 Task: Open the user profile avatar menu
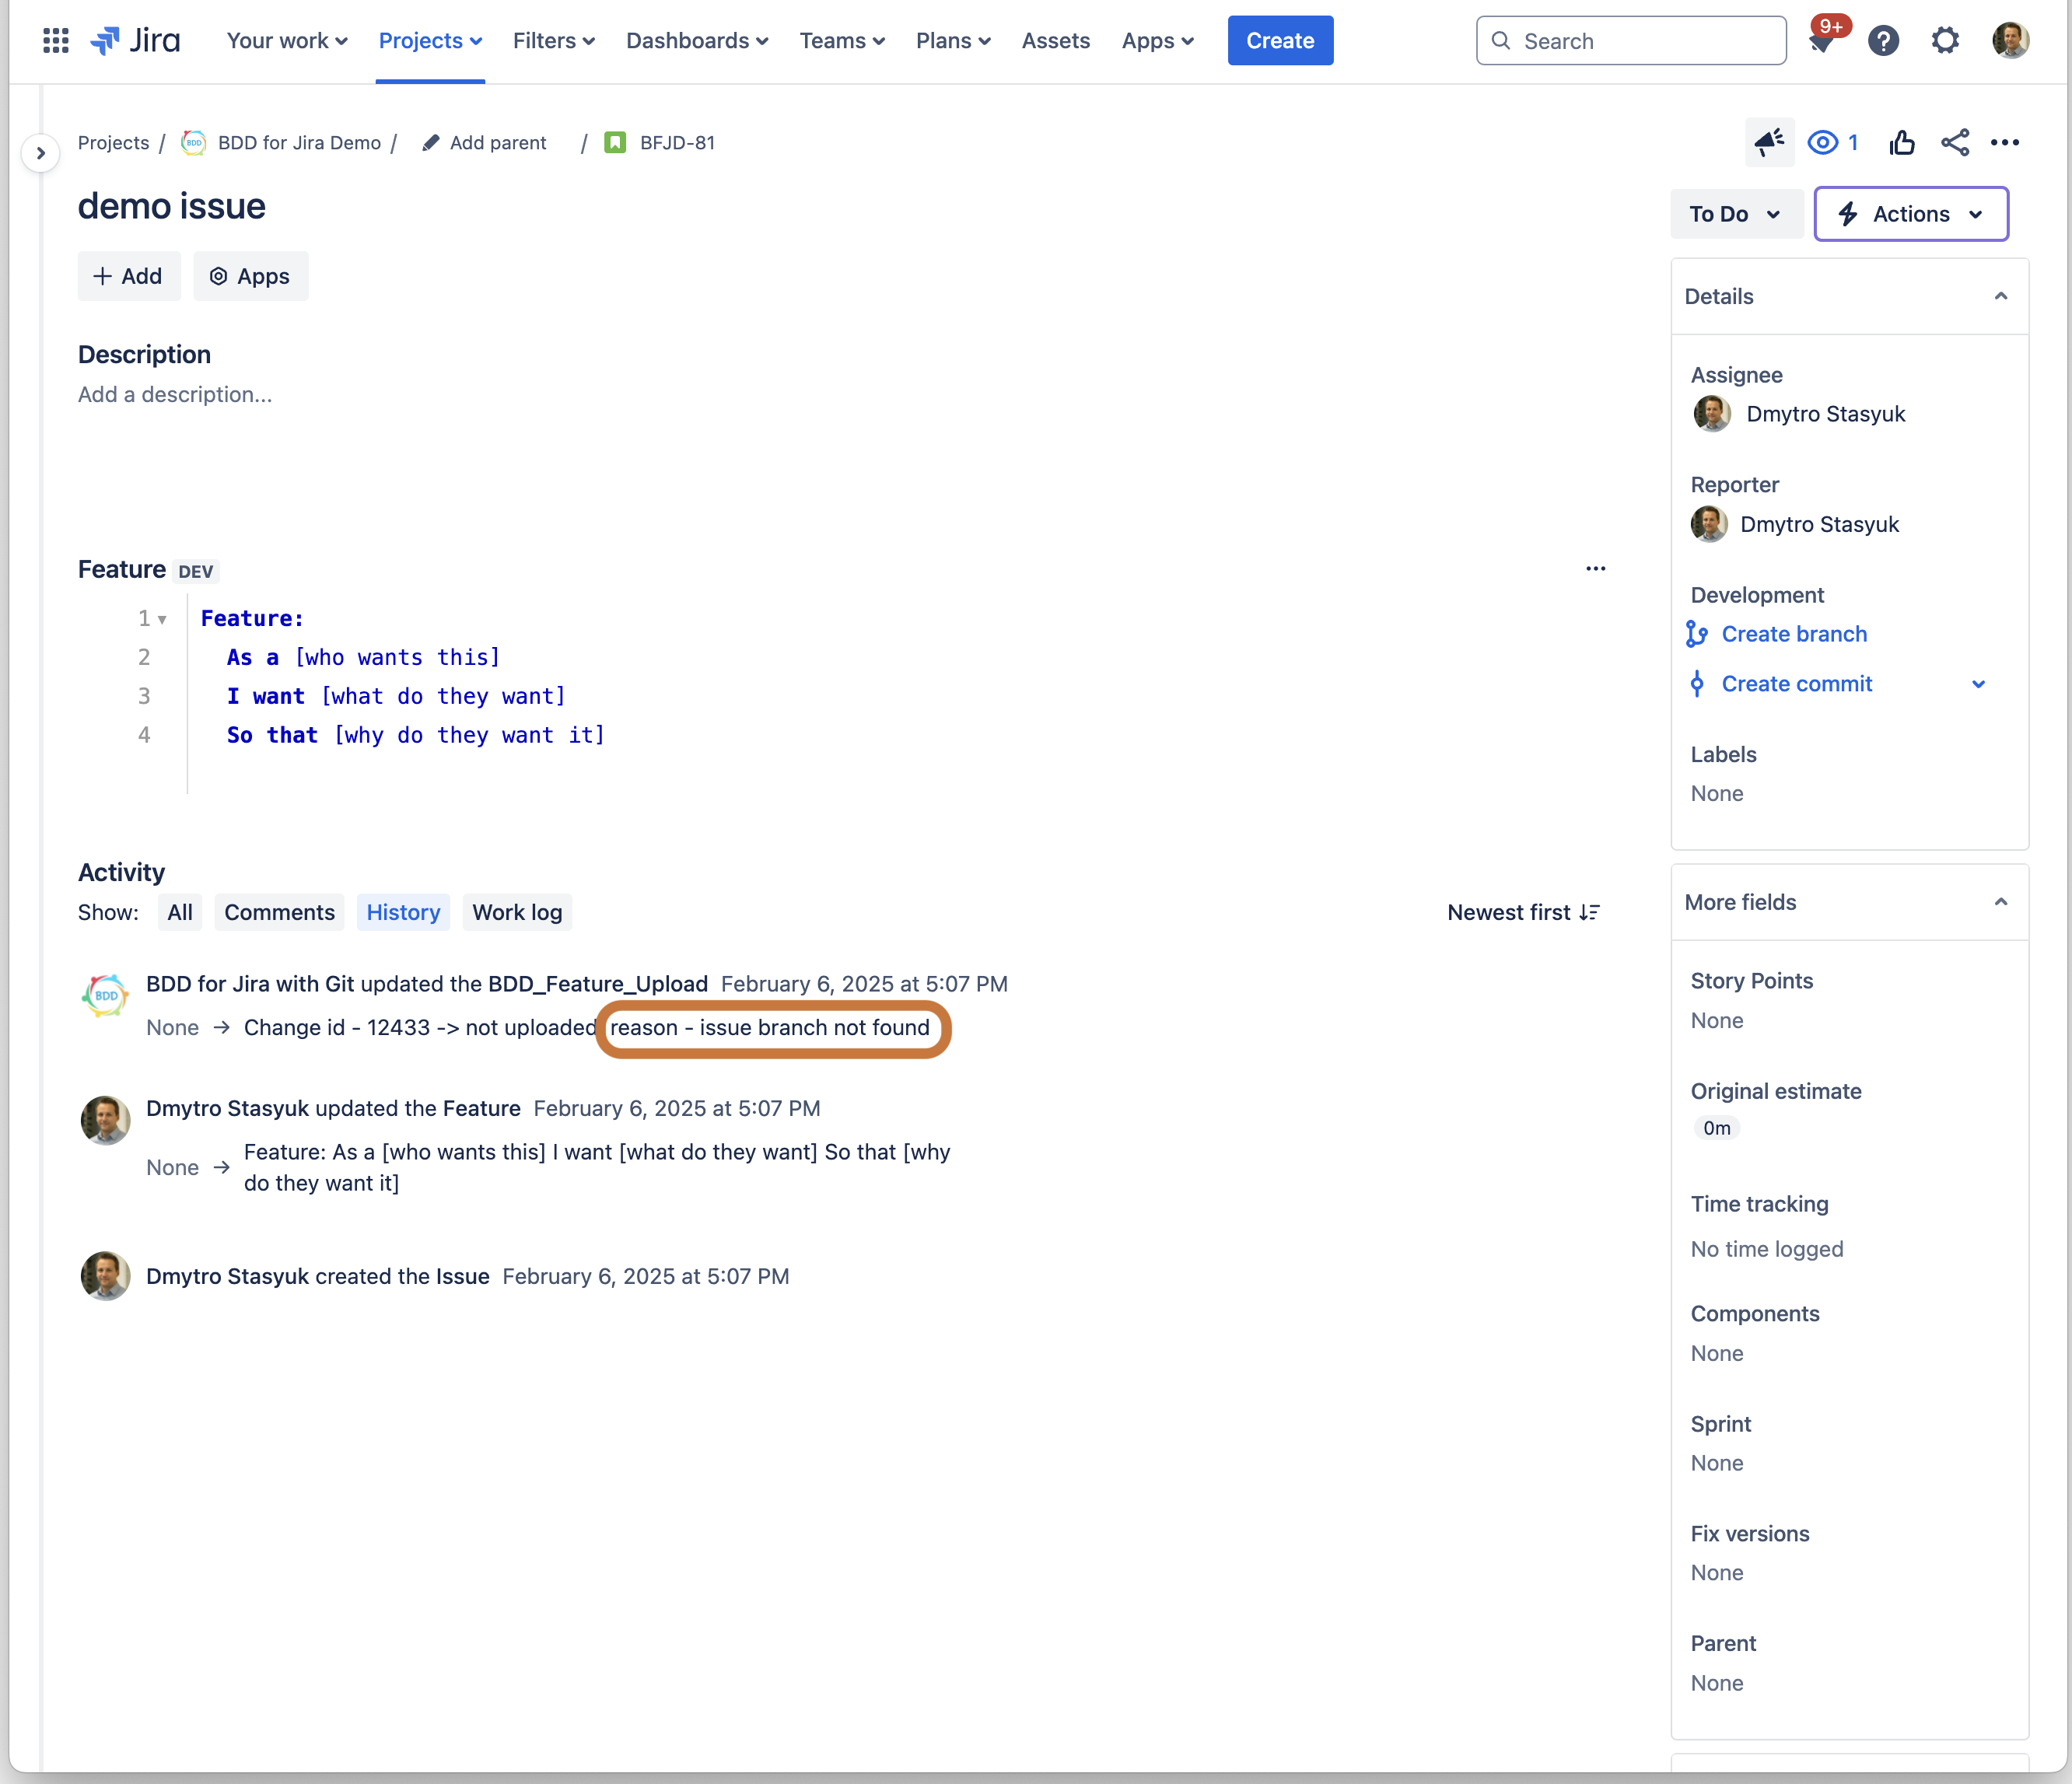(2010, 41)
